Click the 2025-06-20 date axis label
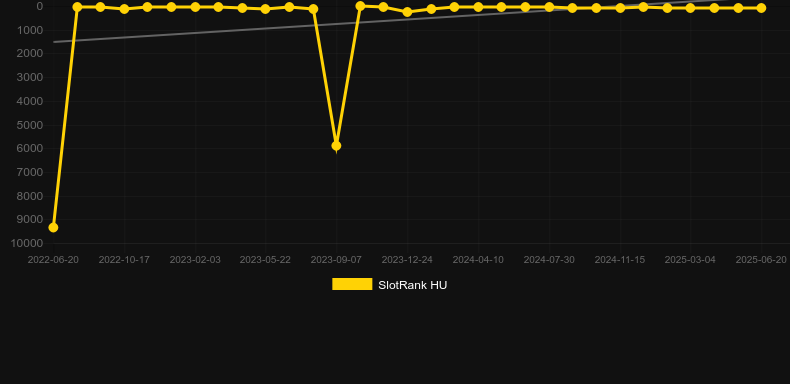The height and width of the screenshot is (384, 790). click(761, 260)
